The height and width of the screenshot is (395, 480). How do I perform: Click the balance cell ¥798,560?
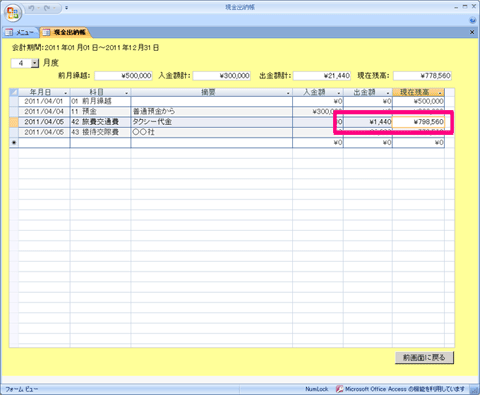[418, 122]
